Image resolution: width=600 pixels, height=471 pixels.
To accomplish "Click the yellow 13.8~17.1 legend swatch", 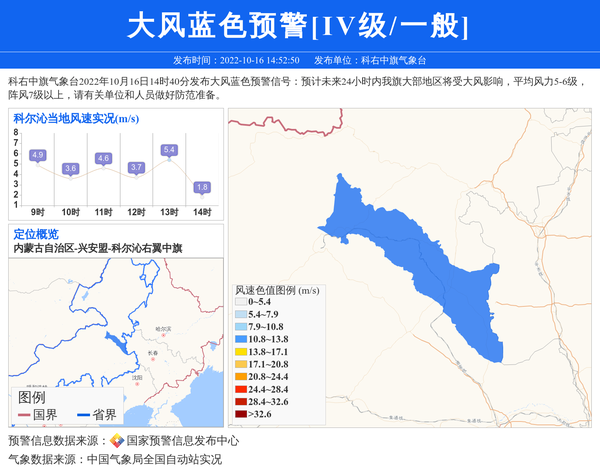I will tap(240, 352).
